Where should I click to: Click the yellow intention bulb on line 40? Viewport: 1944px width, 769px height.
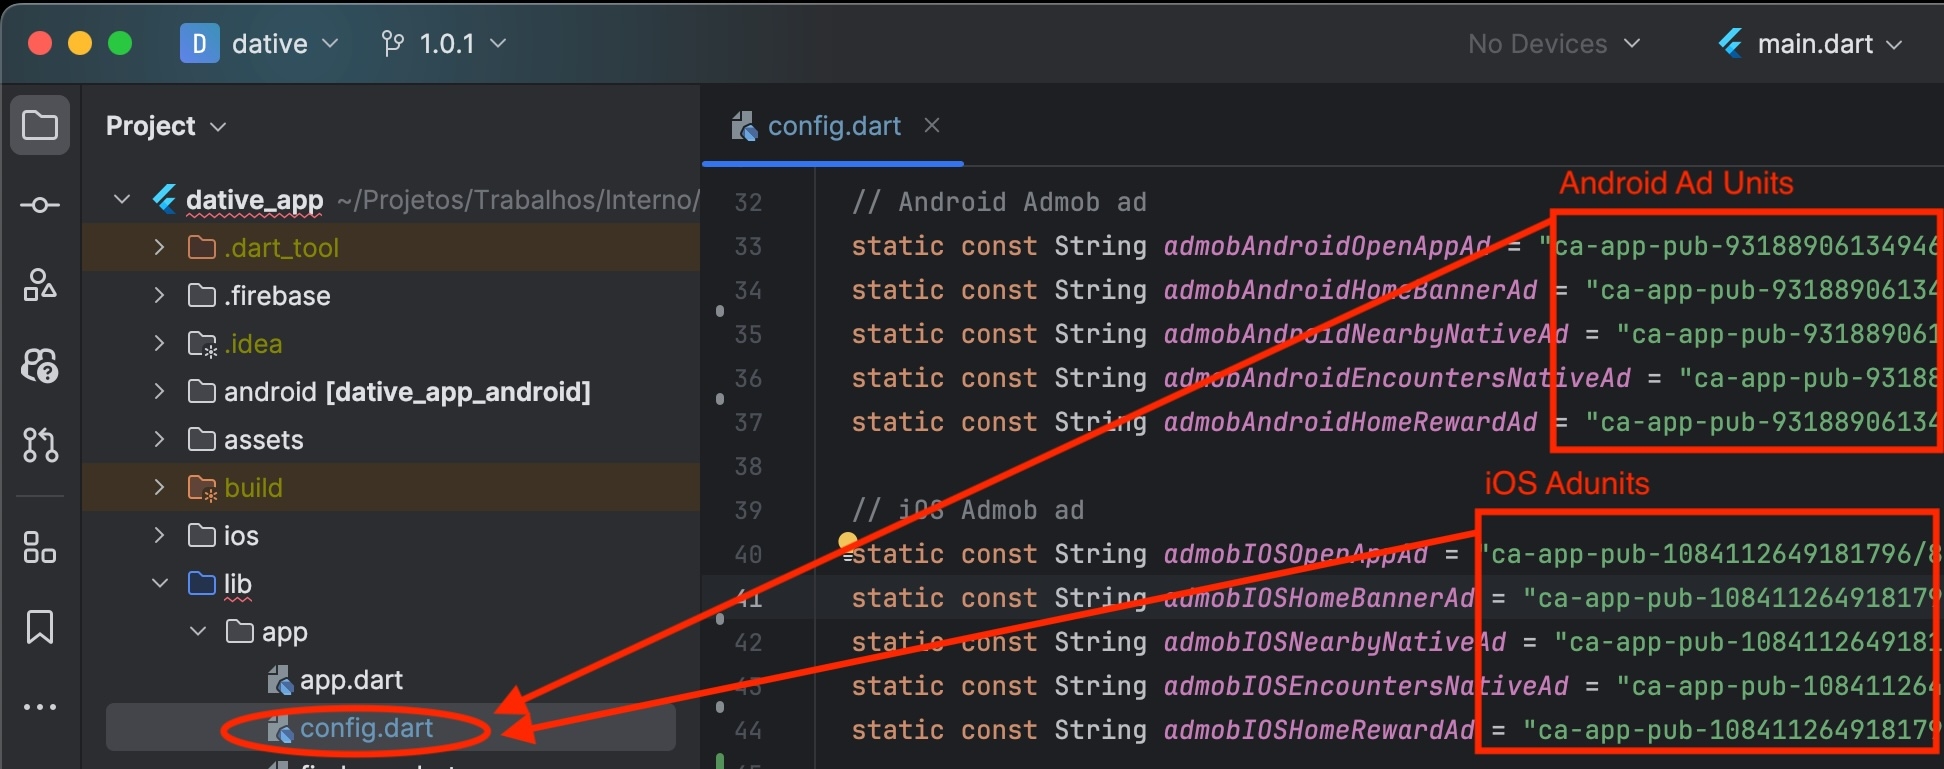(x=848, y=542)
